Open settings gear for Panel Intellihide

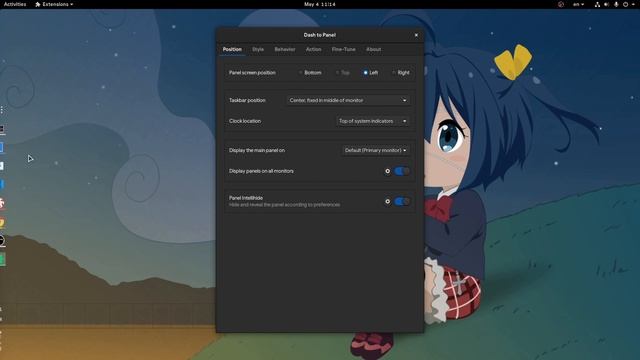click(x=387, y=201)
